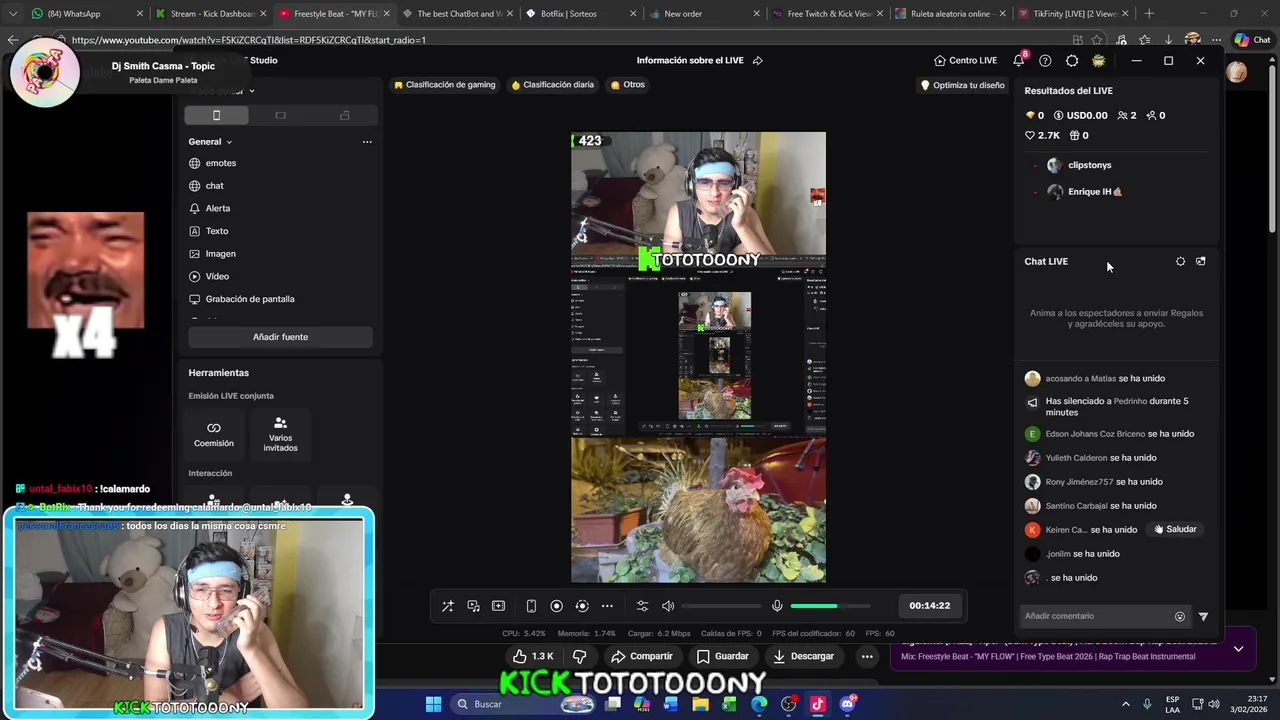The width and height of the screenshot is (1280, 720).
Task: Click the magic wand effects icon in the toolbar
Action: [x=448, y=606]
